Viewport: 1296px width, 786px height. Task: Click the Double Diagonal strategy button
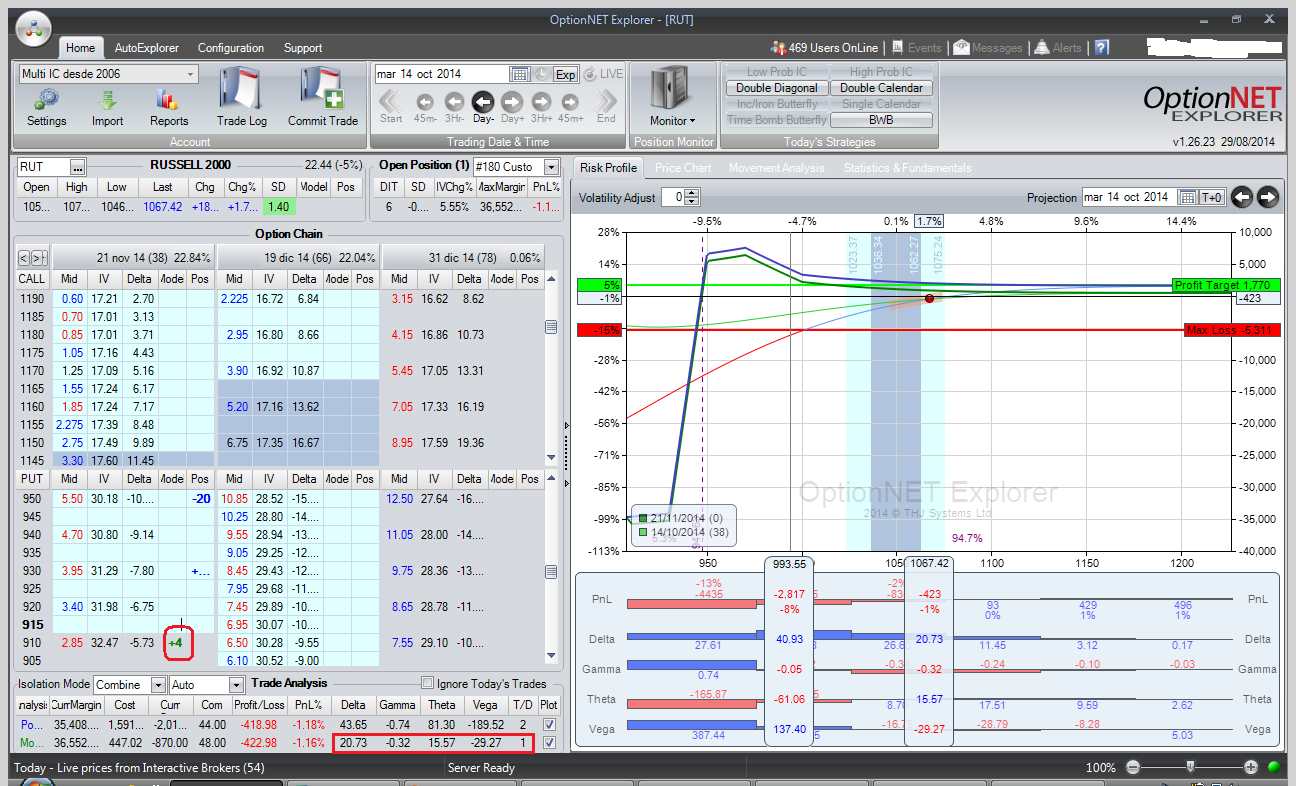[x=777, y=88]
